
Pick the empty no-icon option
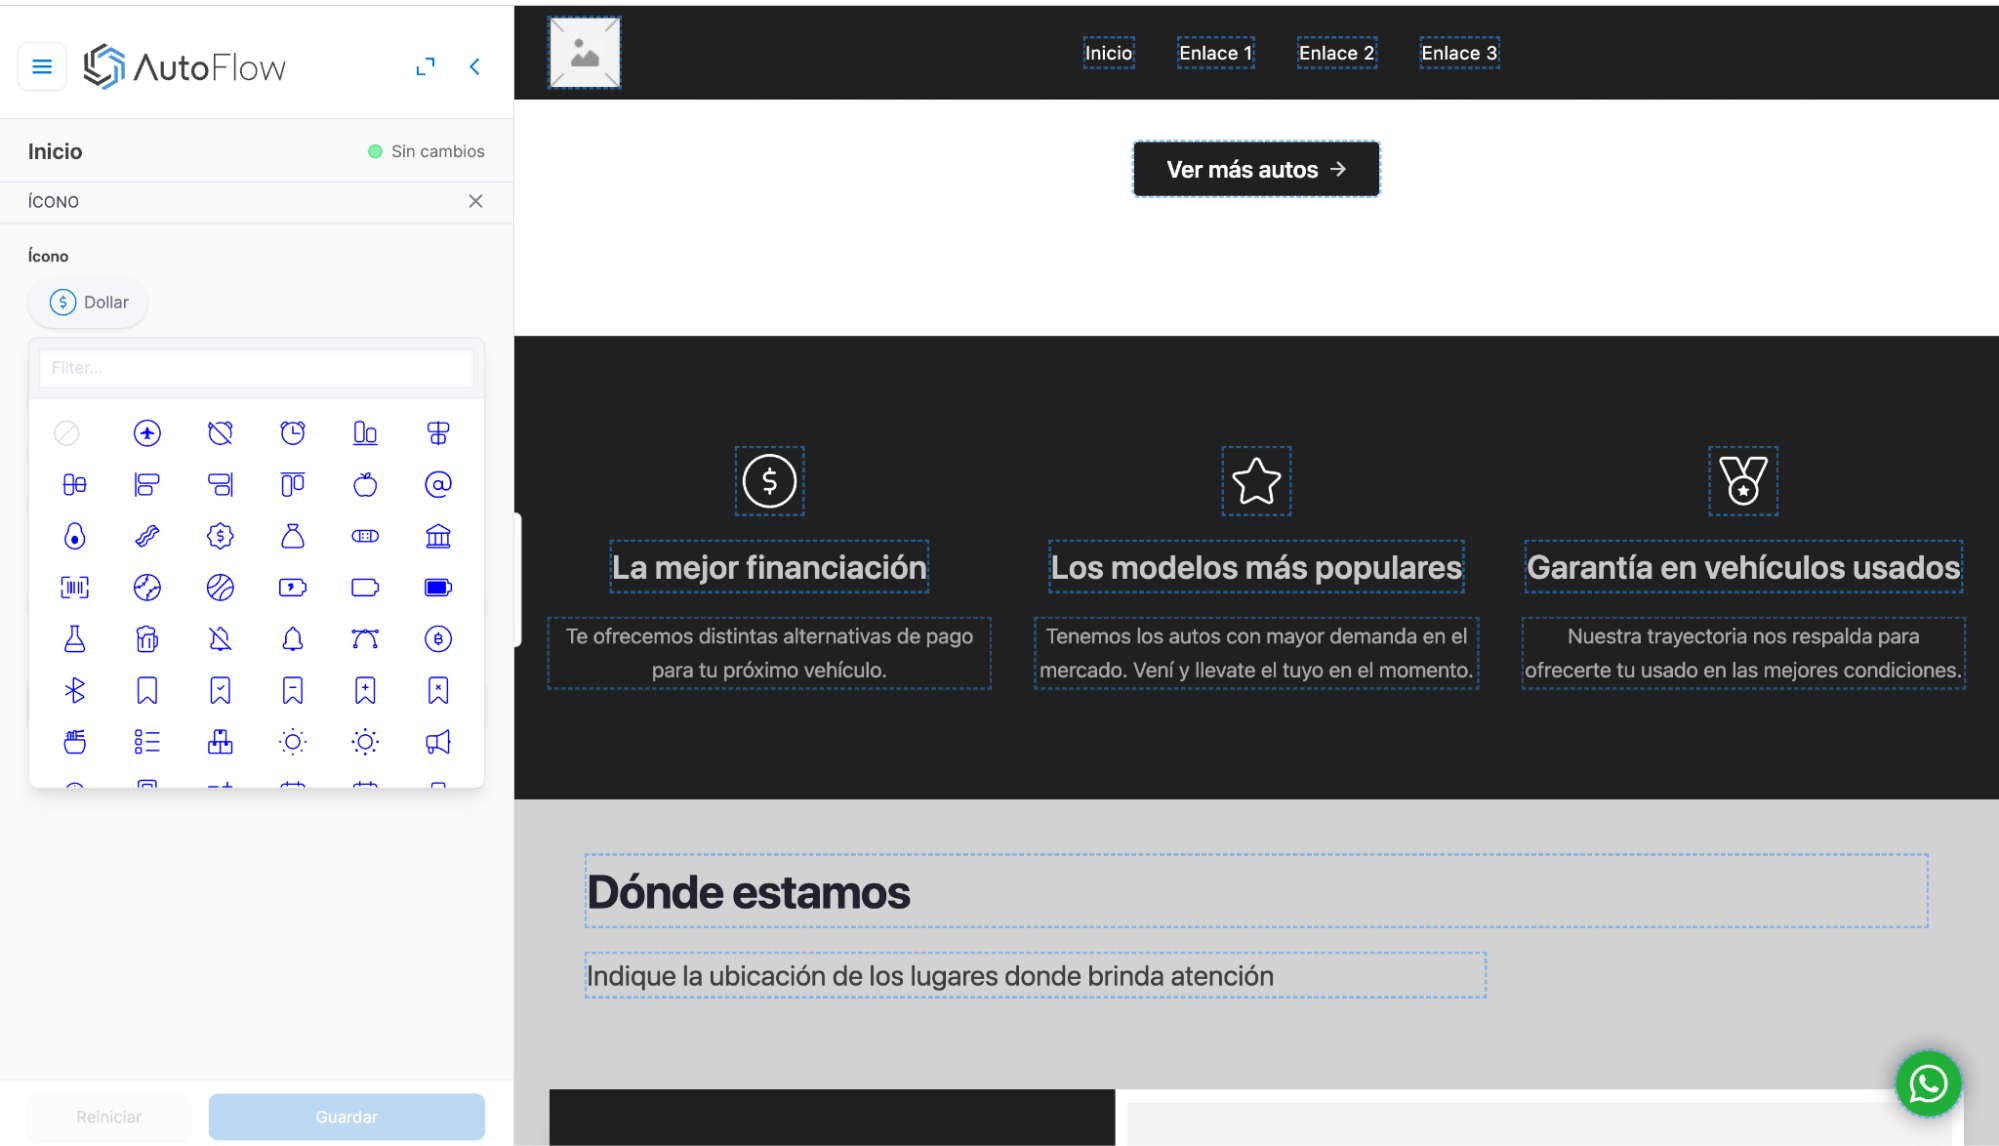click(67, 433)
